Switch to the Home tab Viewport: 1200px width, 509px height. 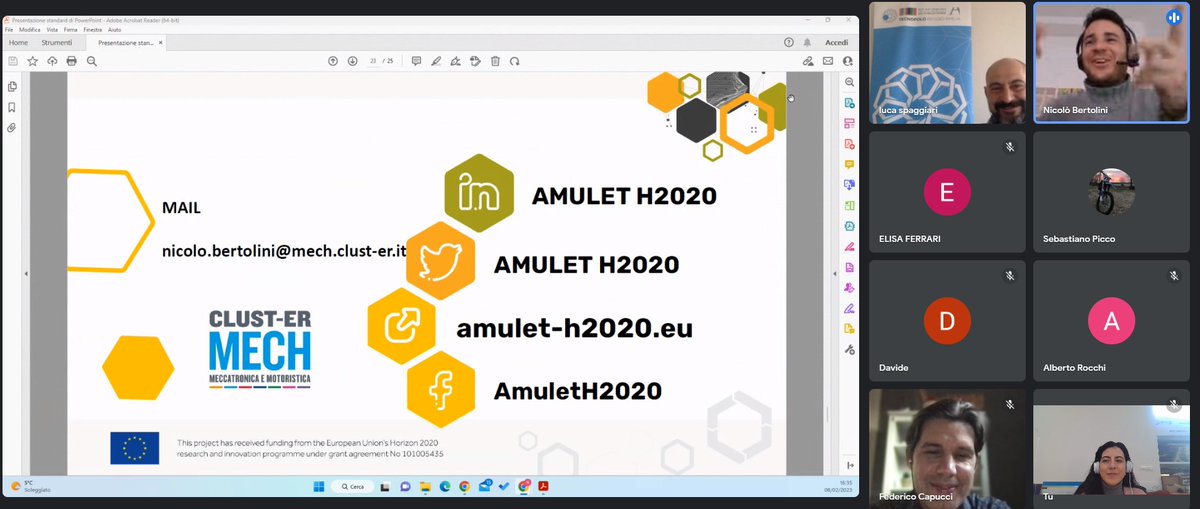click(18, 43)
